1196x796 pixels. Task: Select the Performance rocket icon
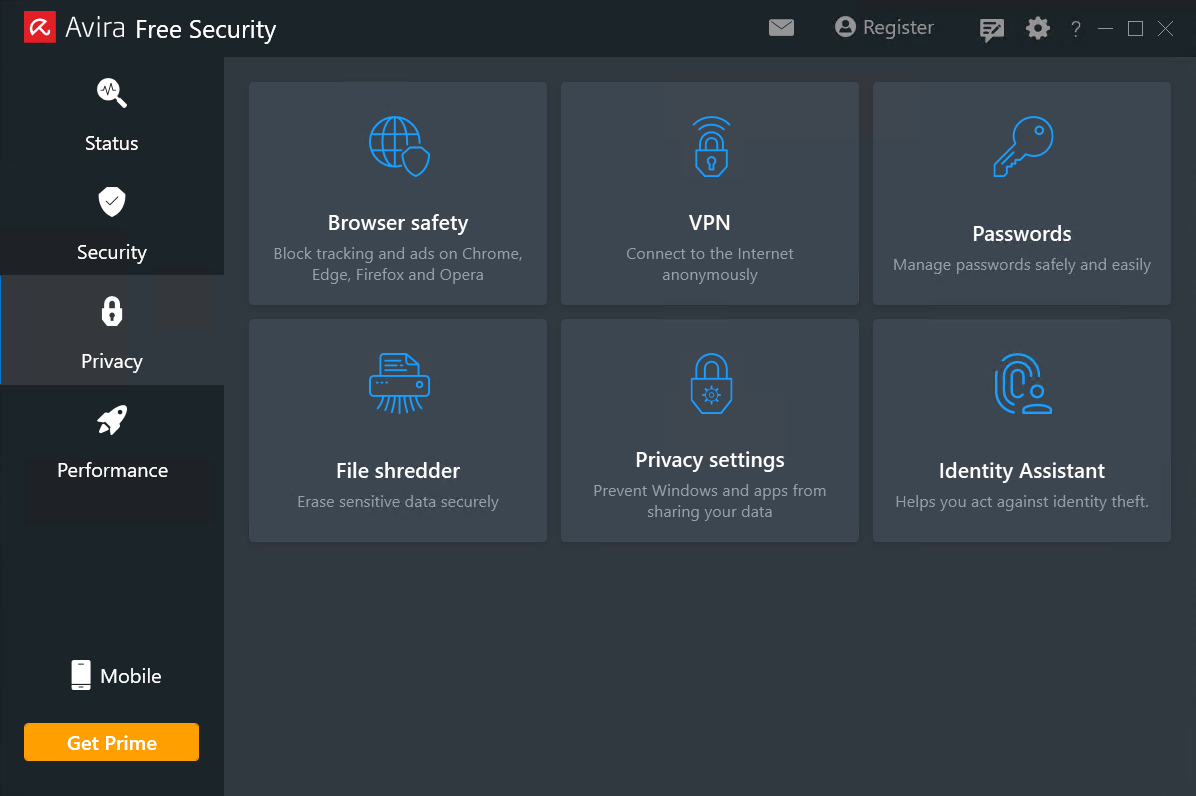[111, 419]
